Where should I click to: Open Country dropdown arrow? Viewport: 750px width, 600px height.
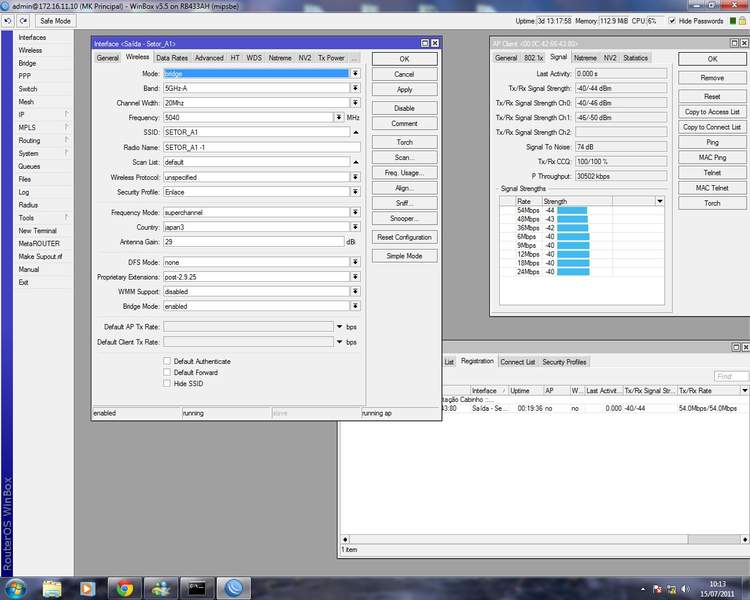(x=355, y=227)
